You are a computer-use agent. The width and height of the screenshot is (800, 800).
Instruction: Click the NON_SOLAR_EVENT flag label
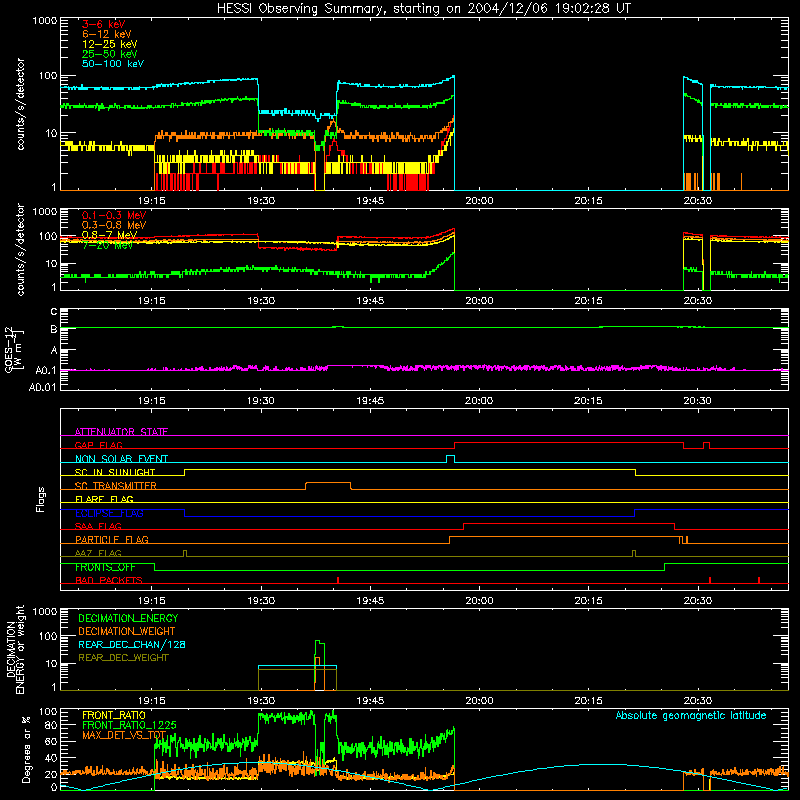tap(121, 459)
